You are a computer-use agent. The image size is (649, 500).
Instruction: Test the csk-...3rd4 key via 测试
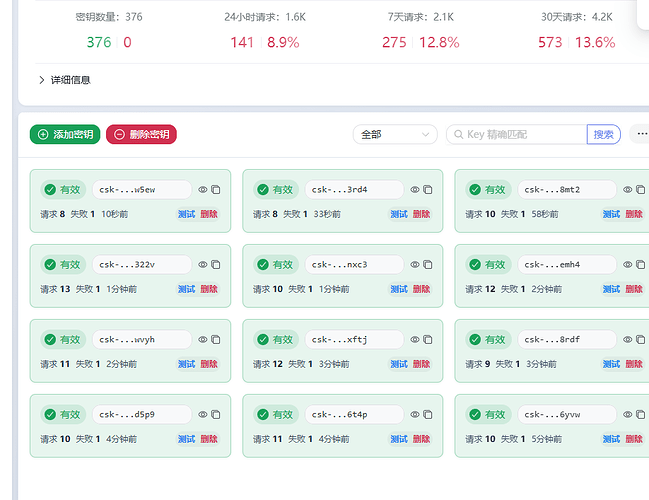(399, 214)
